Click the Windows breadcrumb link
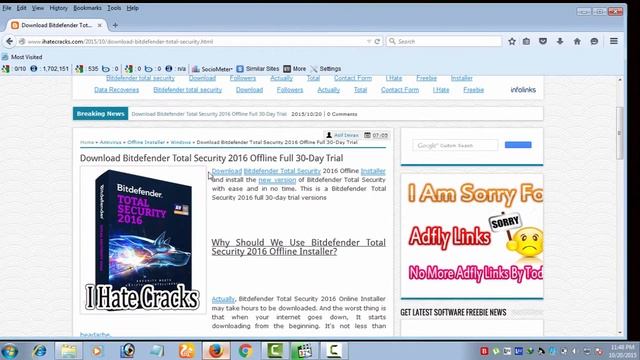Viewport: 640px width, 360px height. click(181, 142)
